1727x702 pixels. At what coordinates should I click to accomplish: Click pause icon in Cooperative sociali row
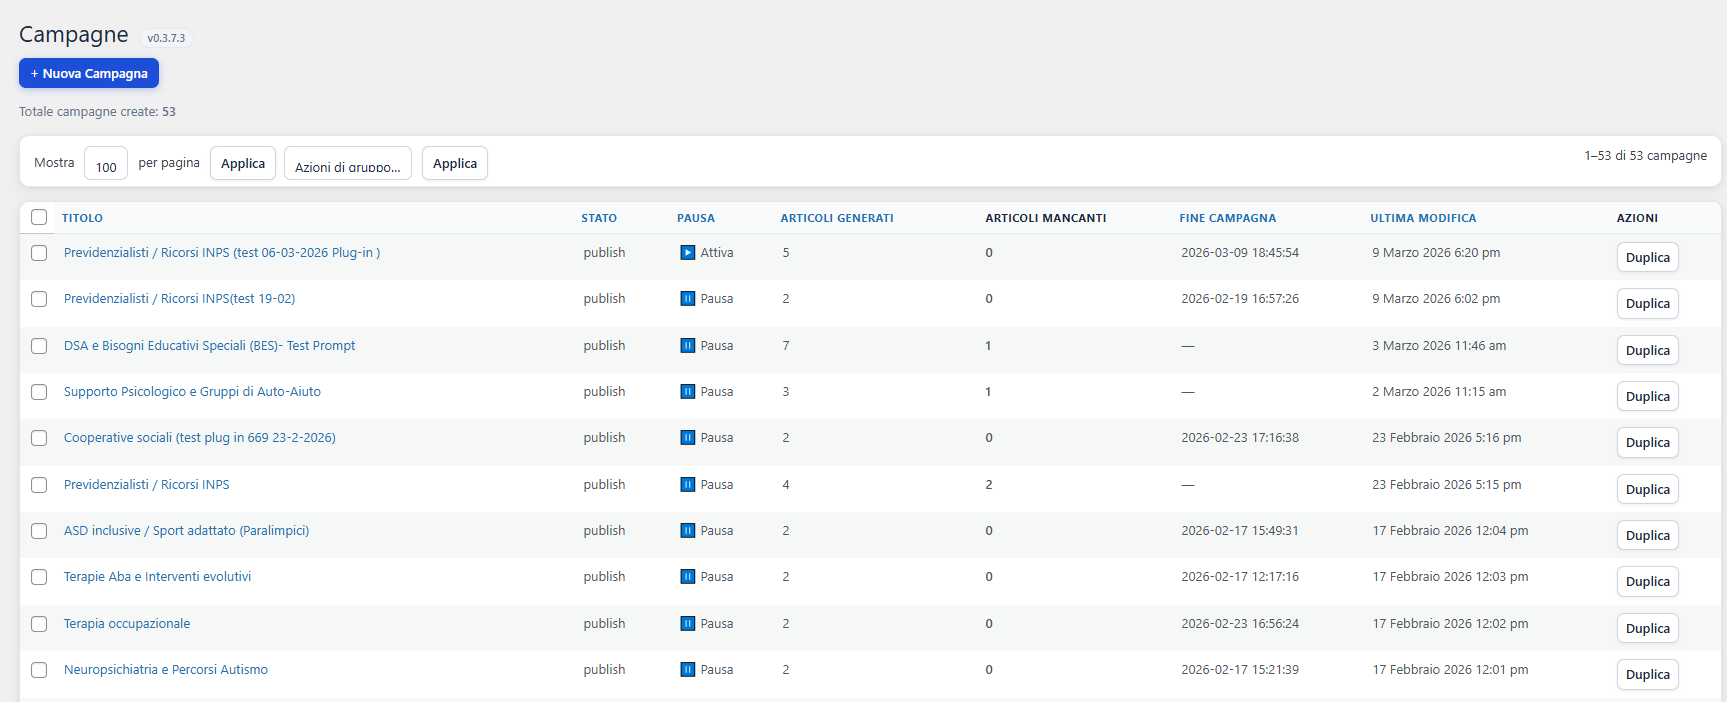(x=688, y=438)
